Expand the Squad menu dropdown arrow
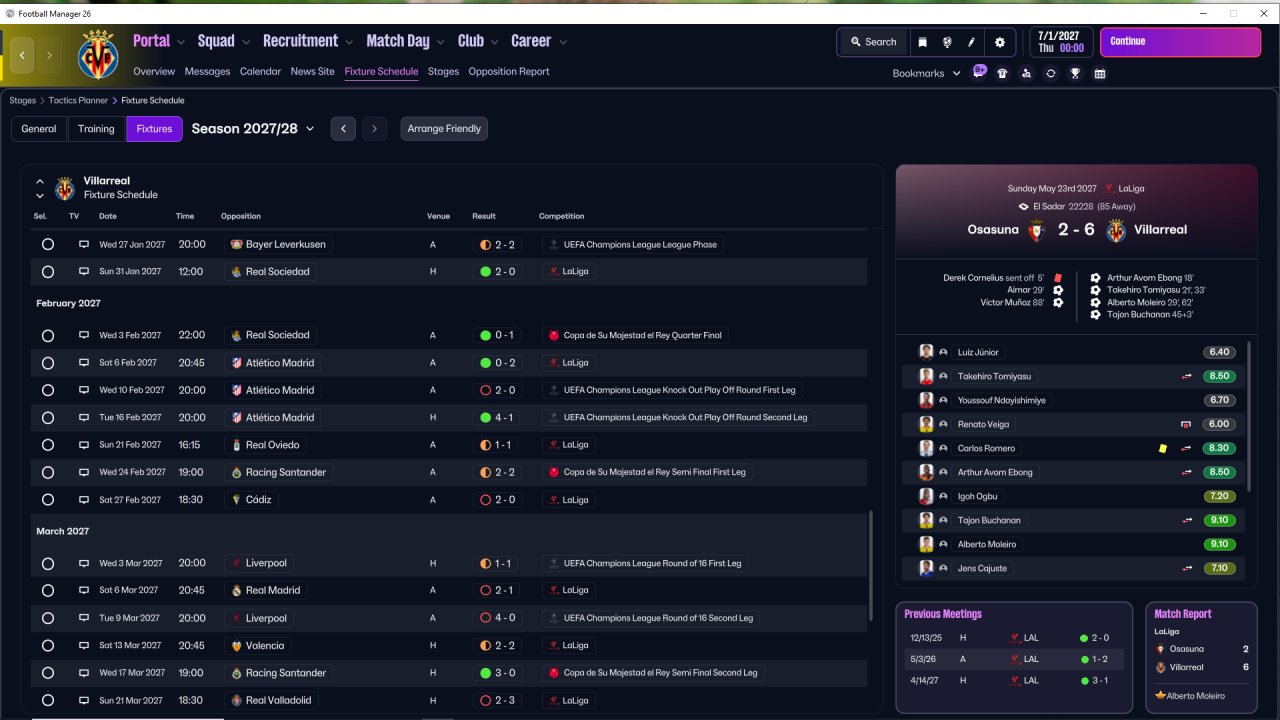 tap(246, 42)
